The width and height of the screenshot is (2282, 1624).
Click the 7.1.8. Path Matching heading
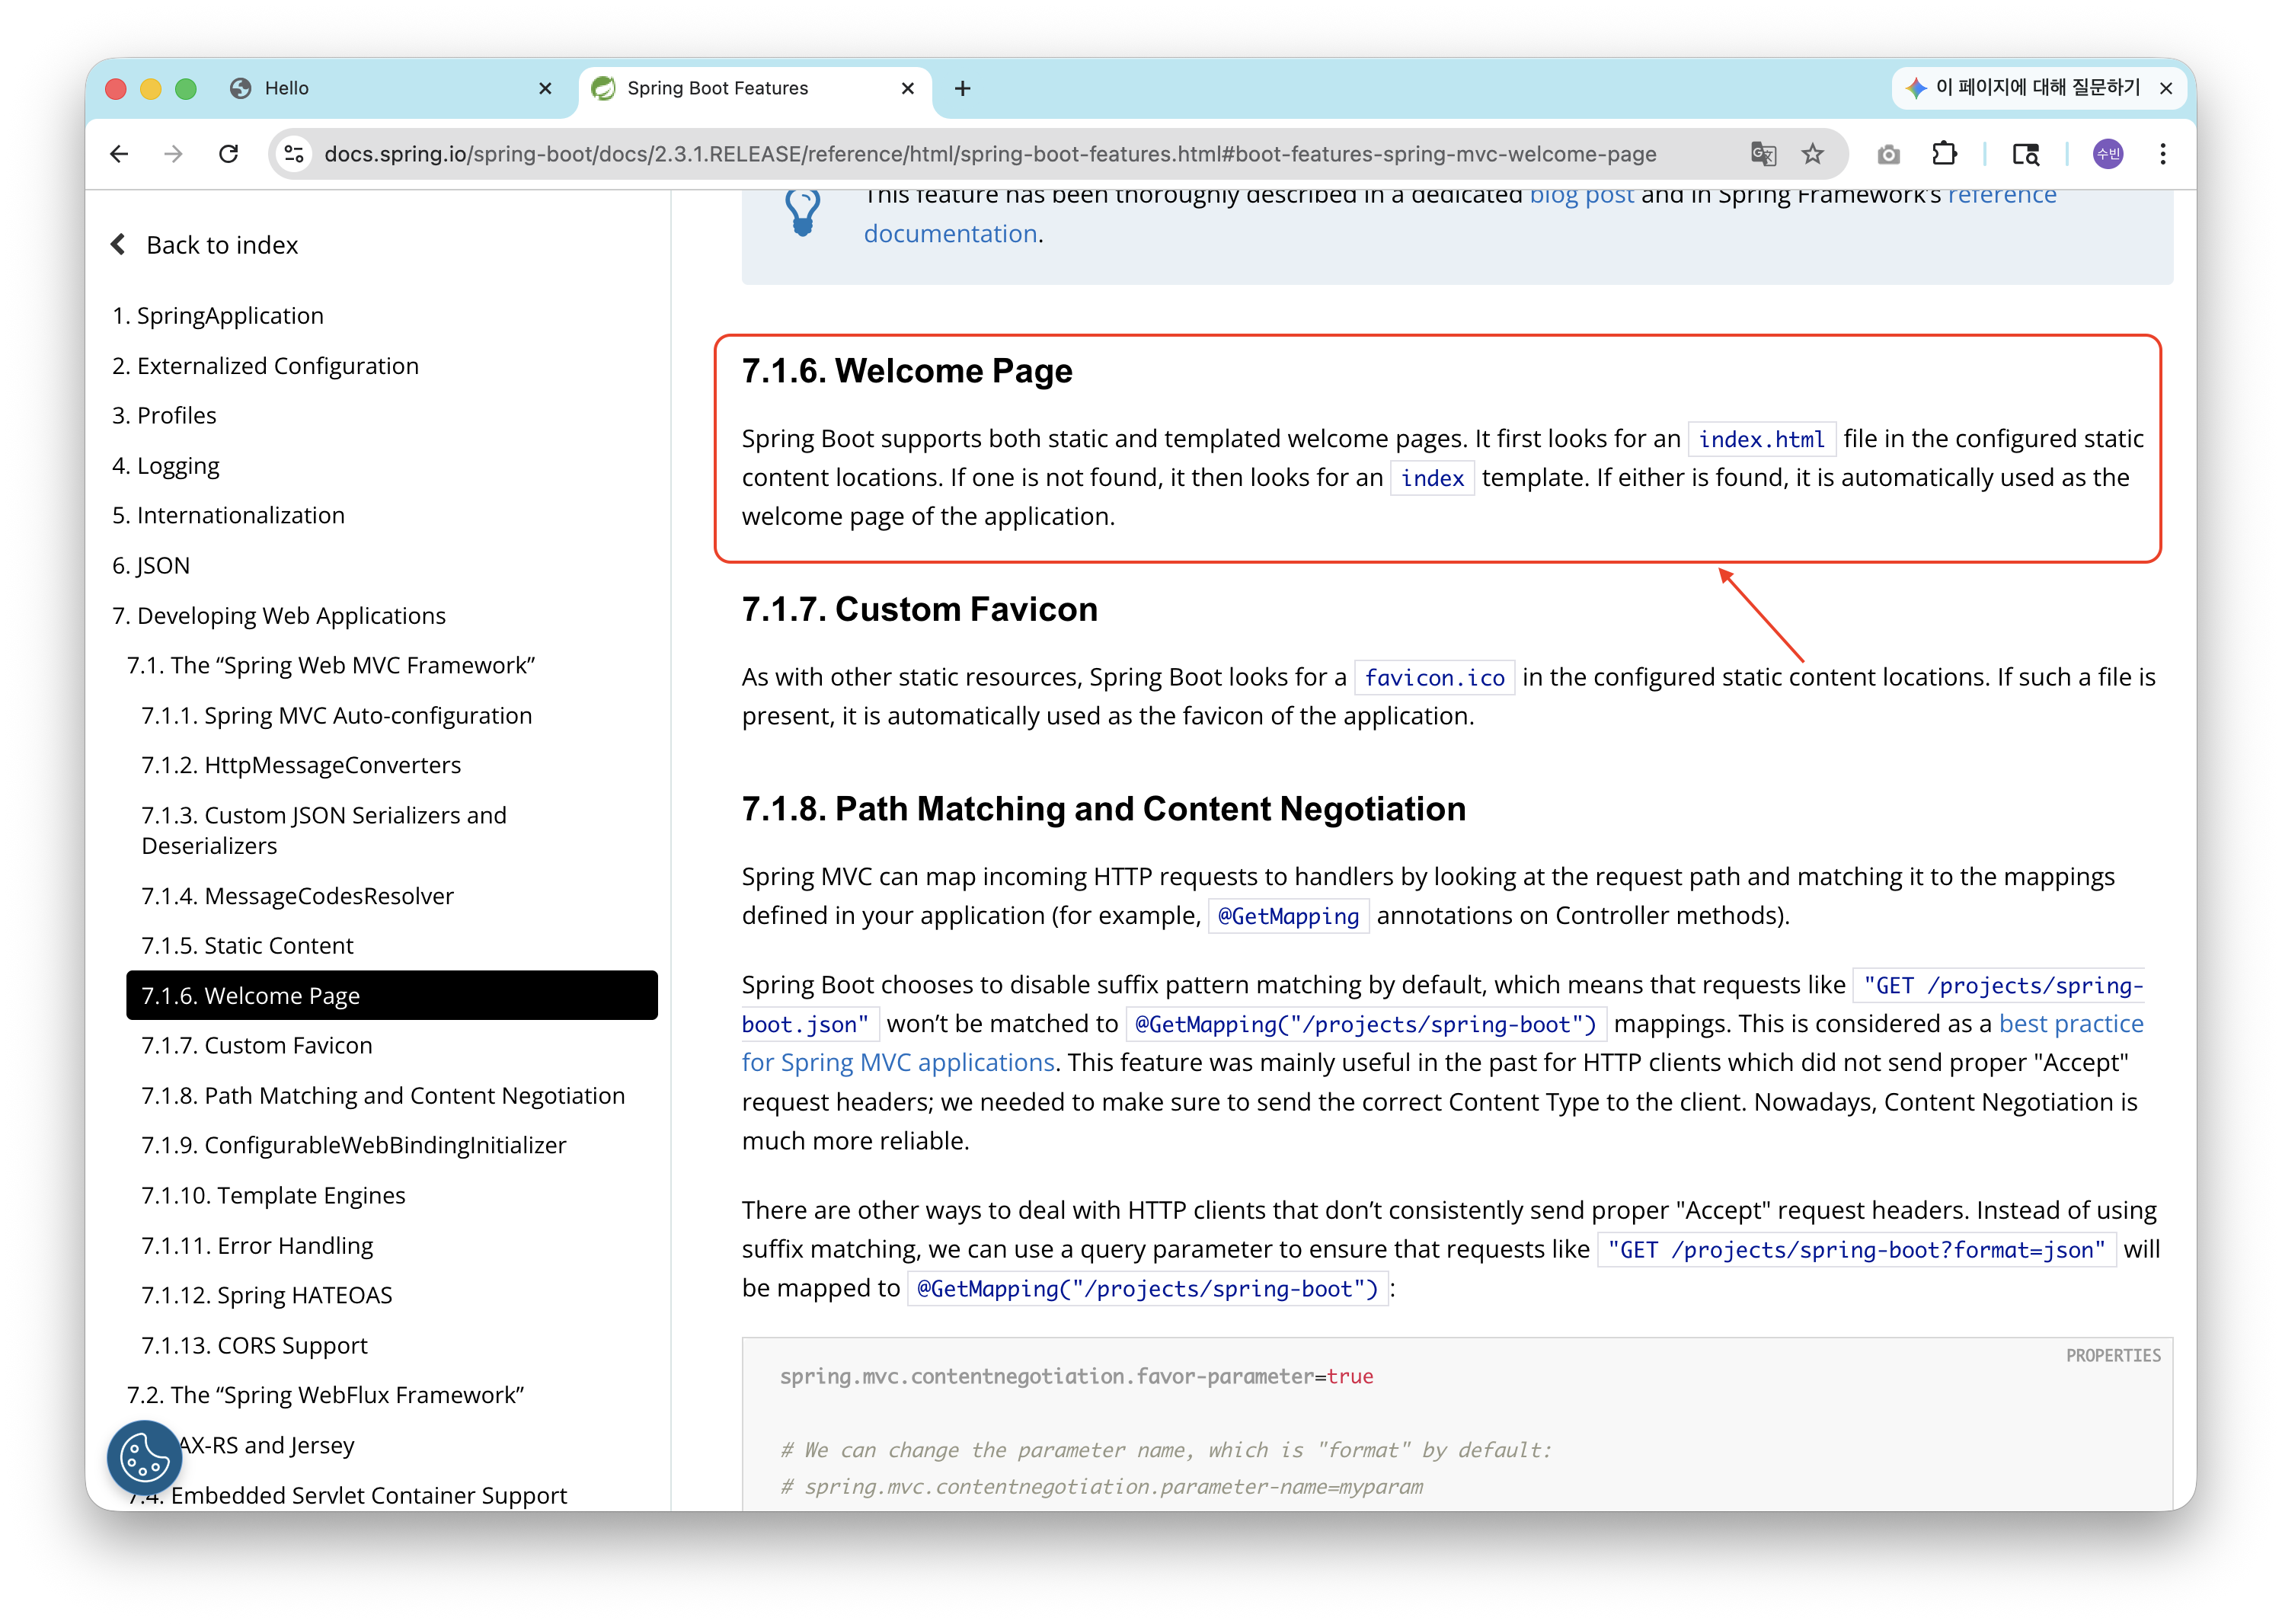1104,809
